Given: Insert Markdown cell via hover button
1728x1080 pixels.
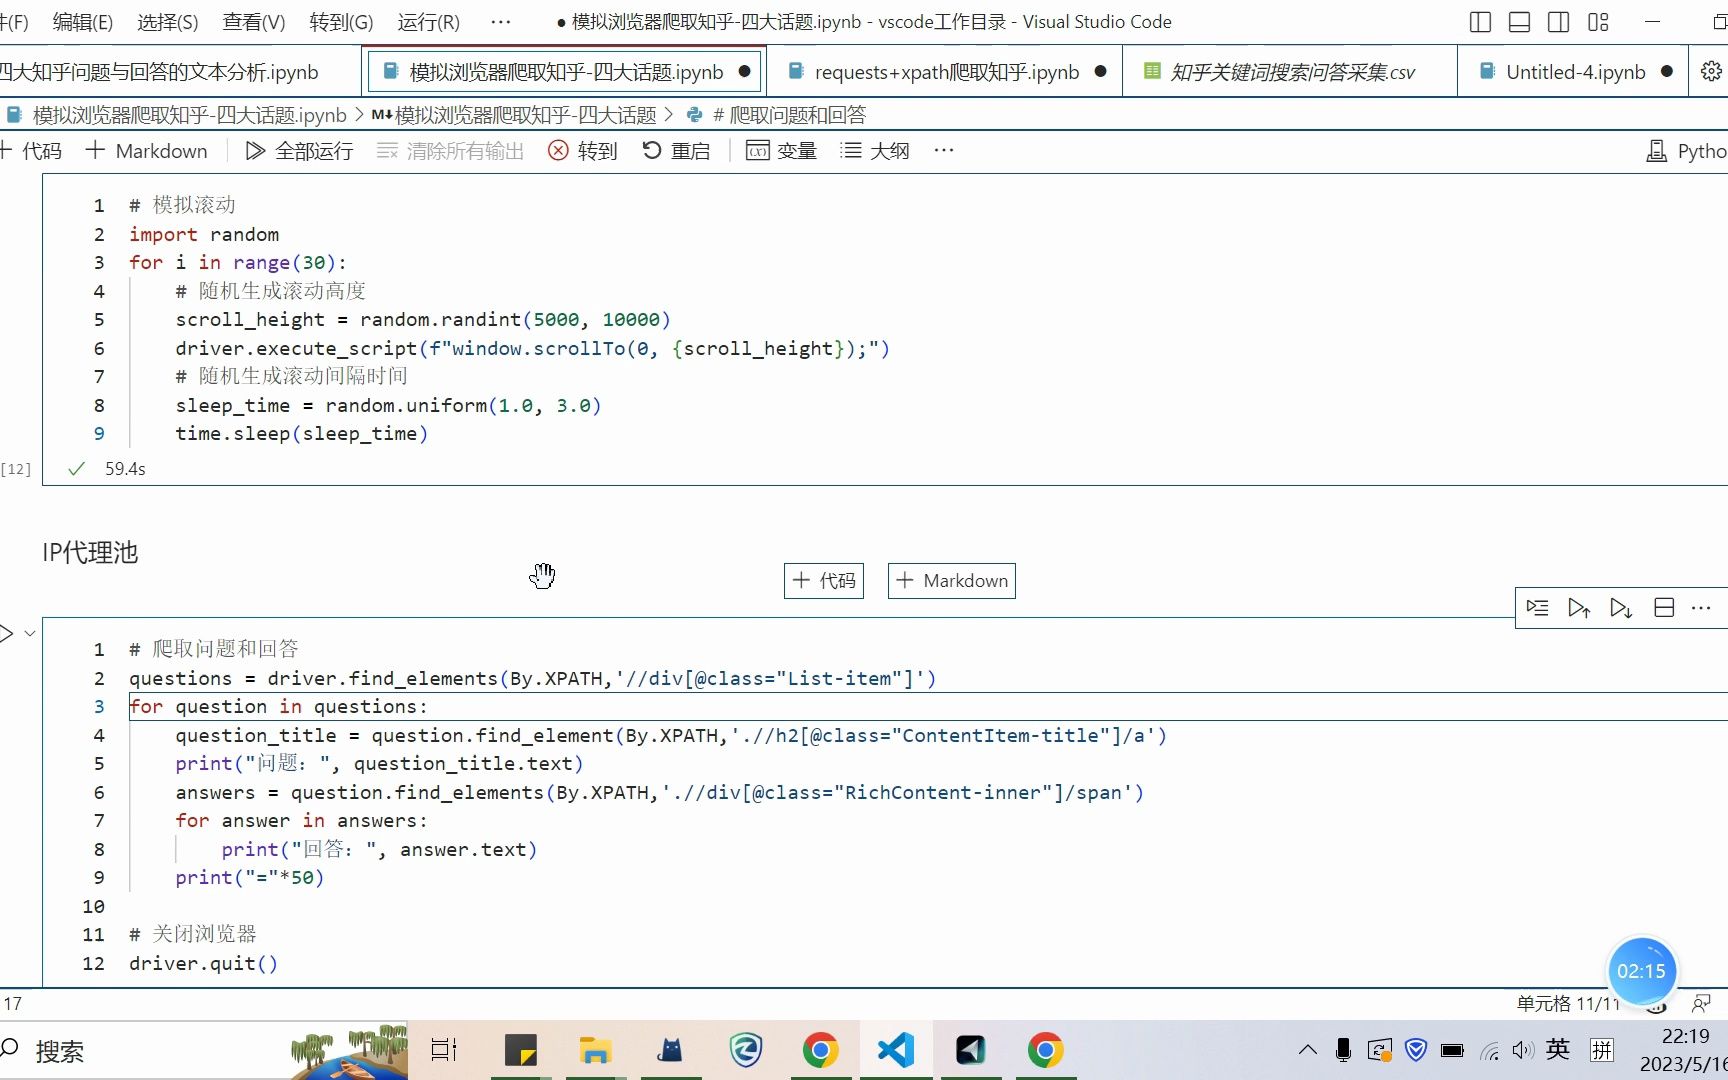Looking at the screenshot, I should click(x=952, y=581).
